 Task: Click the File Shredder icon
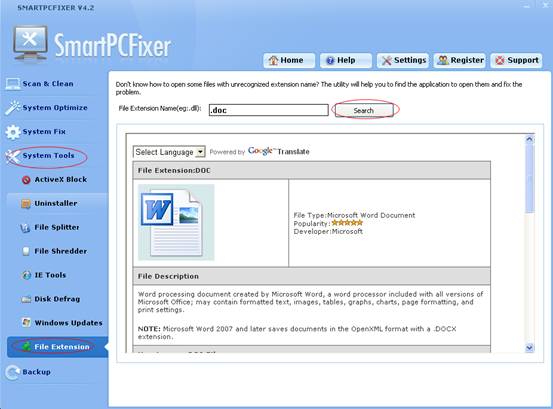[x=26, y=251]
